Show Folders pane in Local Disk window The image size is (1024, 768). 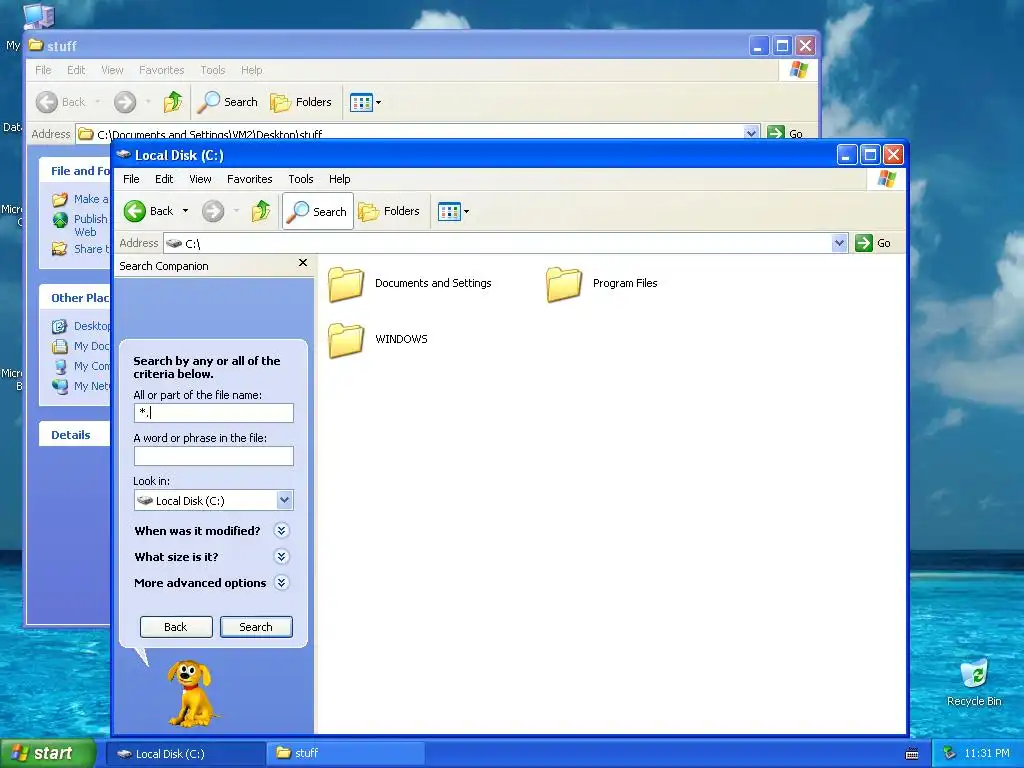(389, 211)
